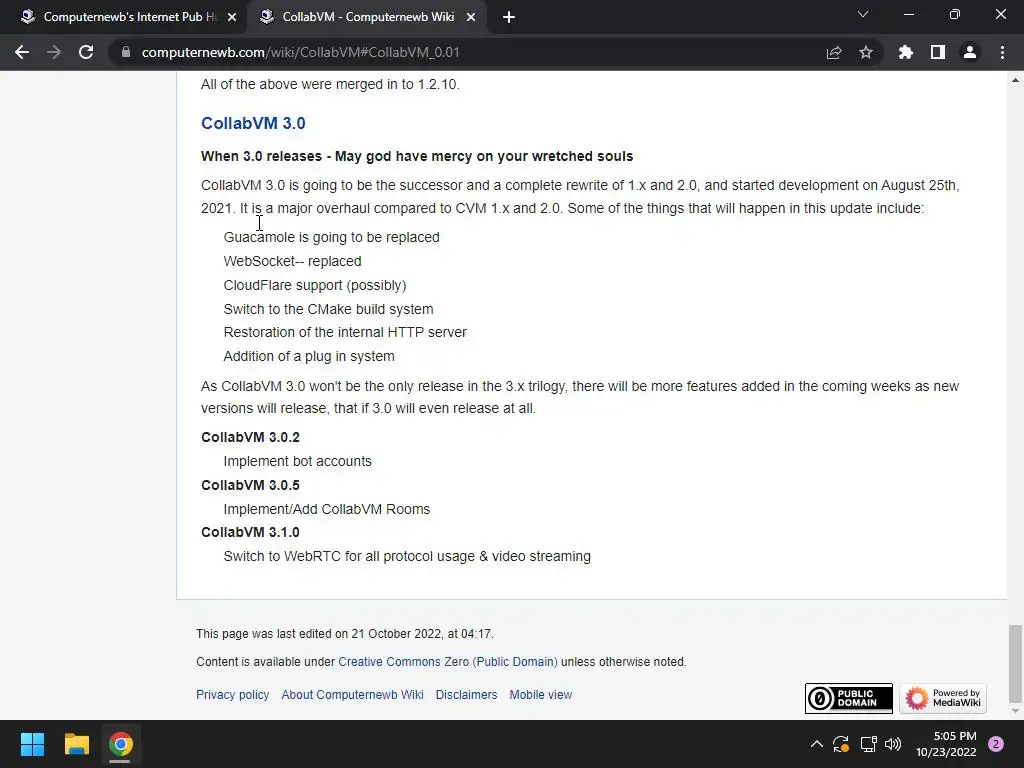
Task: Click the Powered by MediaWiki badge
Action: click(943, 698)
